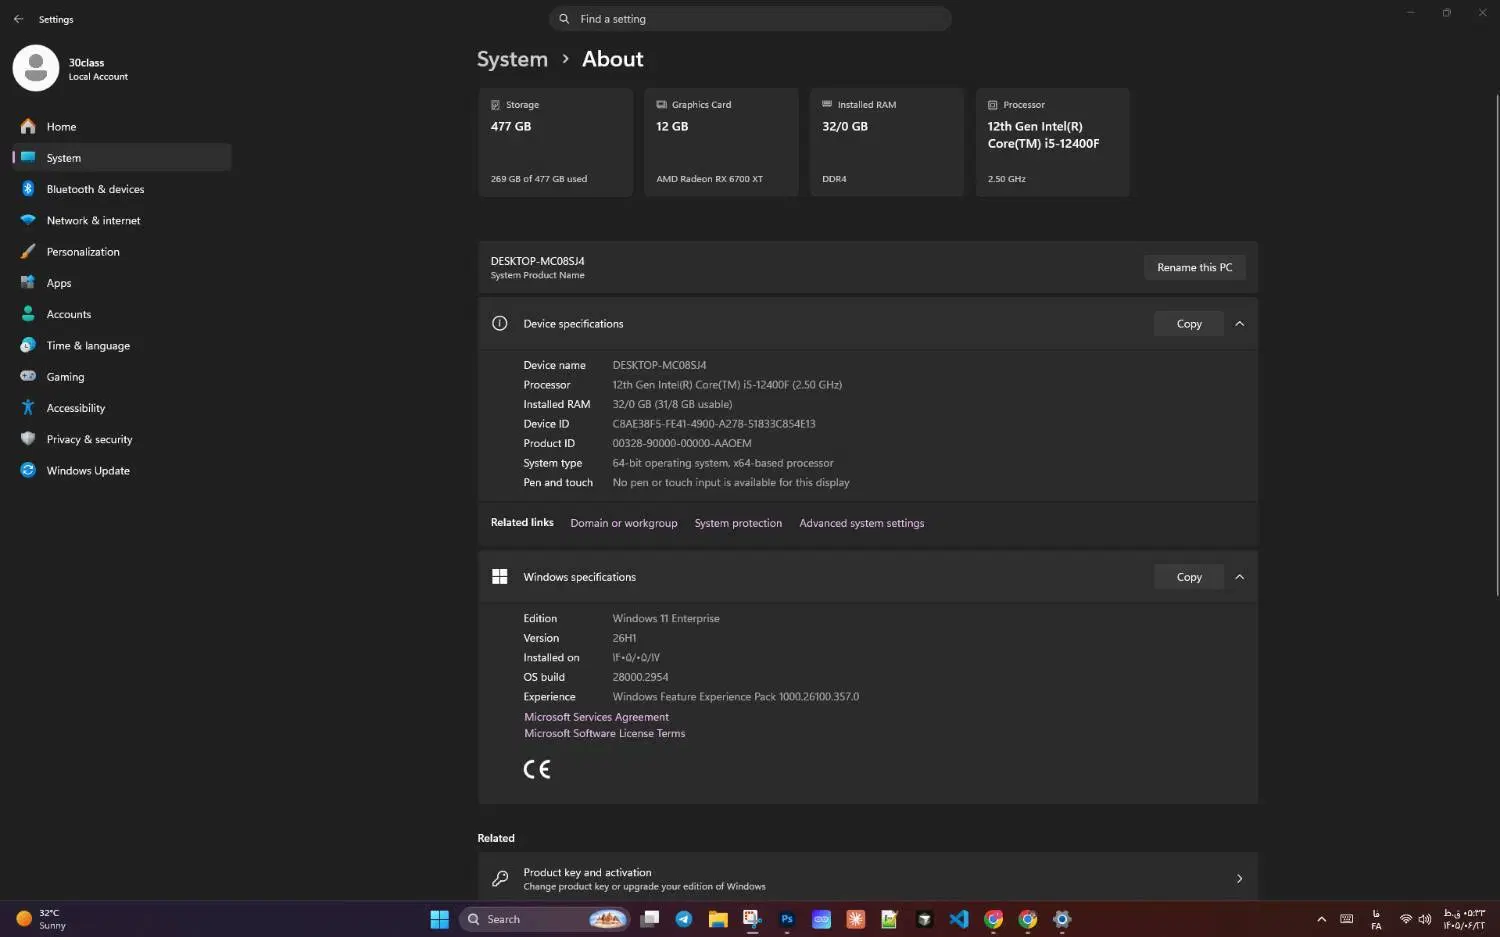This screenshot has width=1500, height=937.
Task: Click the Installed RAM summary card
Action: (887, 142)
